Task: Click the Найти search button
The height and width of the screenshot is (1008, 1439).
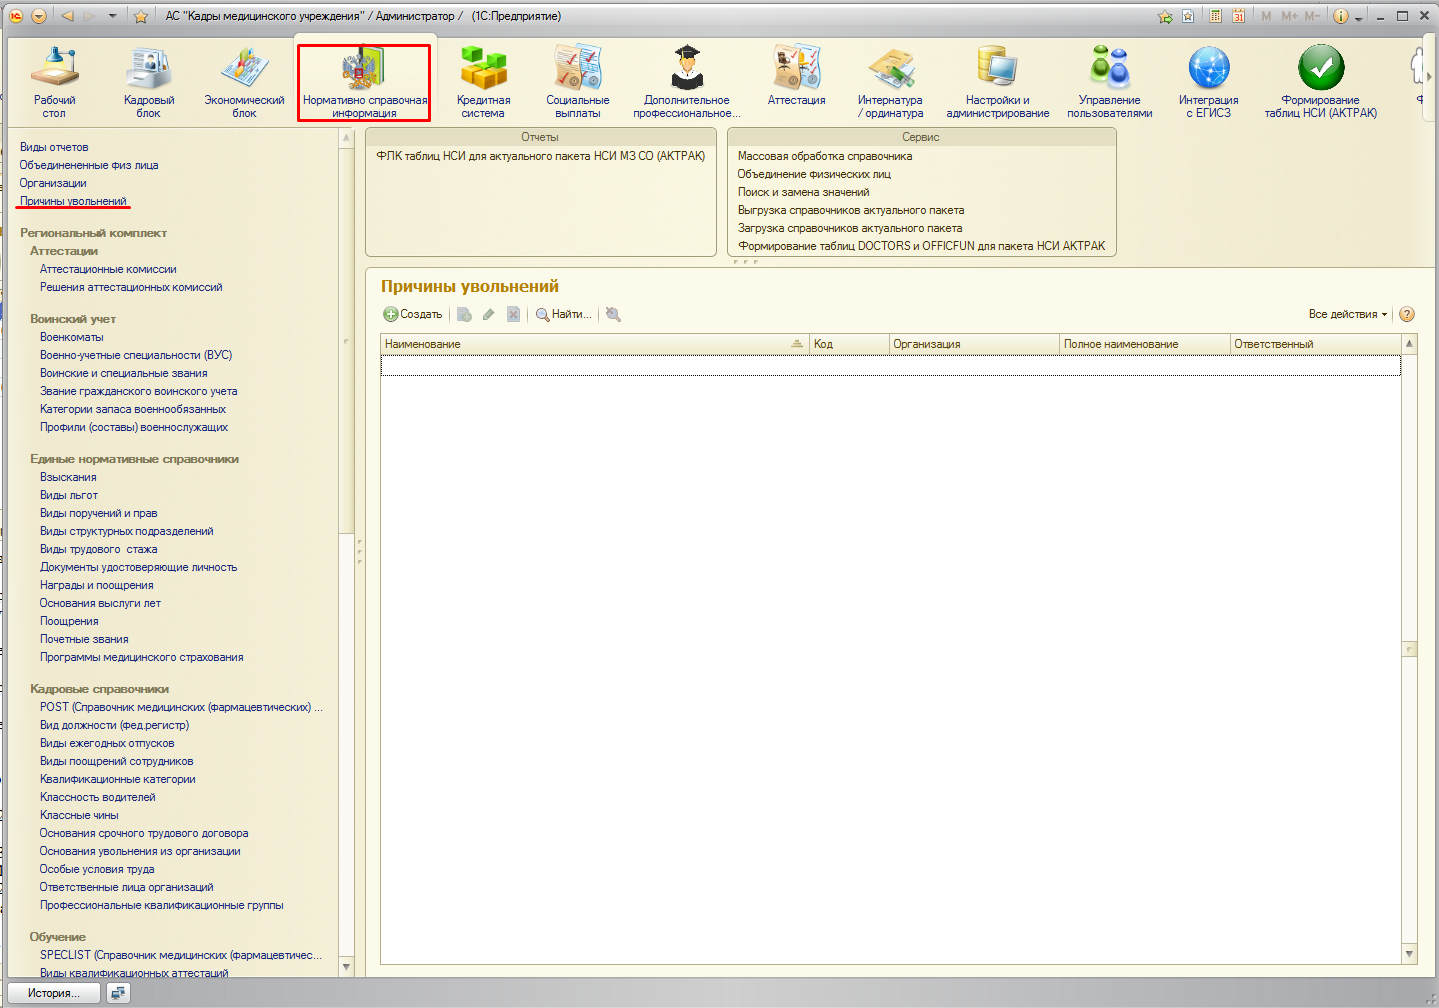Action: coord(563,314)
